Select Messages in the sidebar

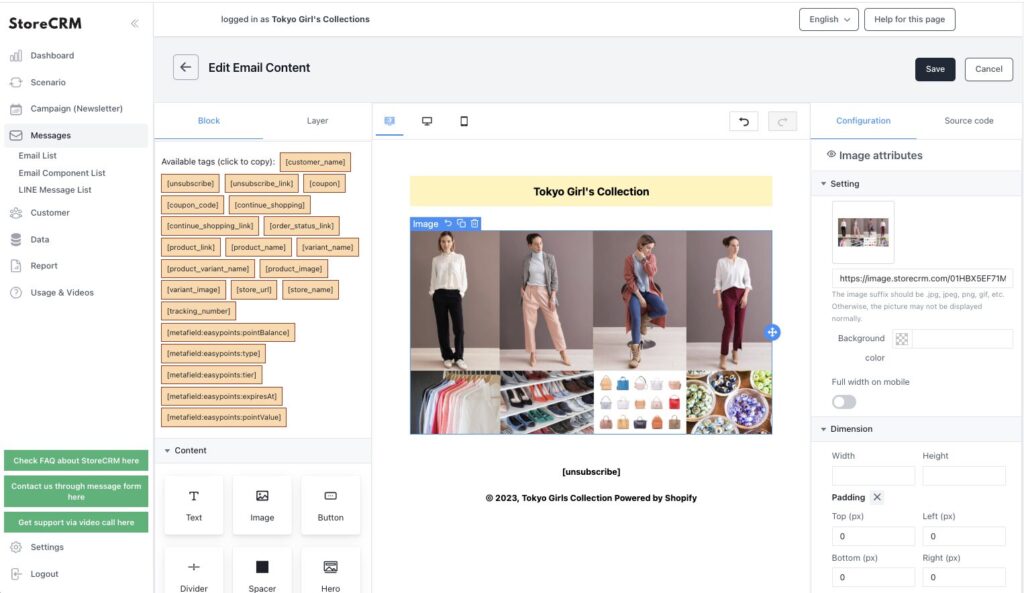point(76,135)
